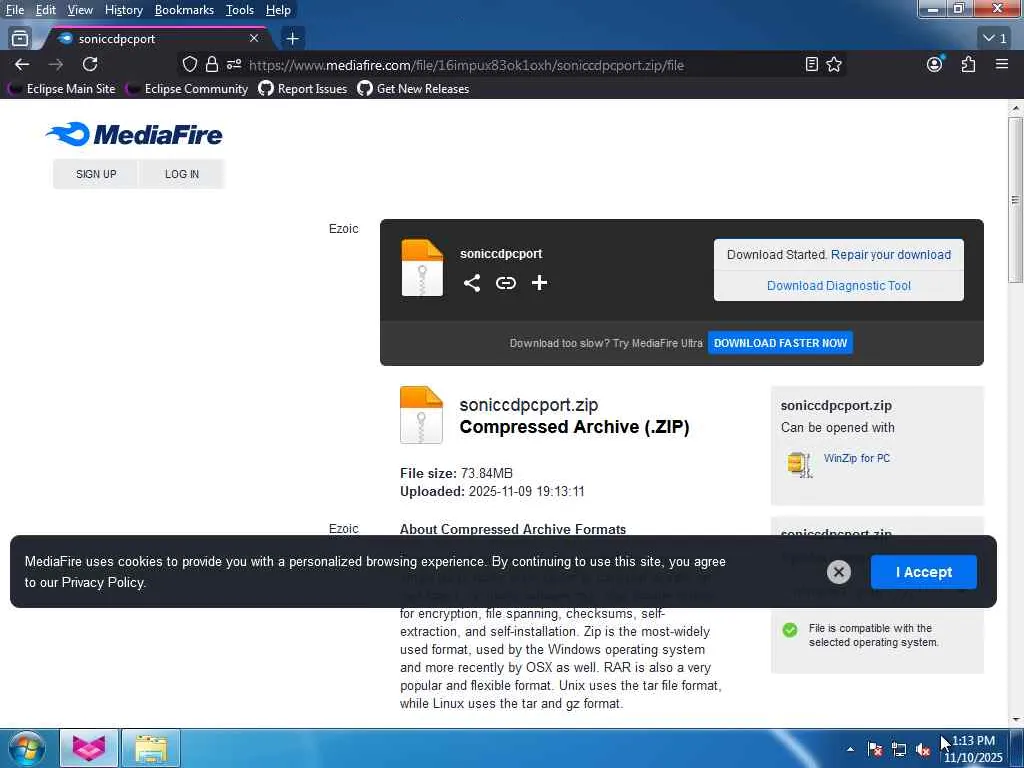
Task: Open the hamburger application menu
Action: click(1002, 64)
